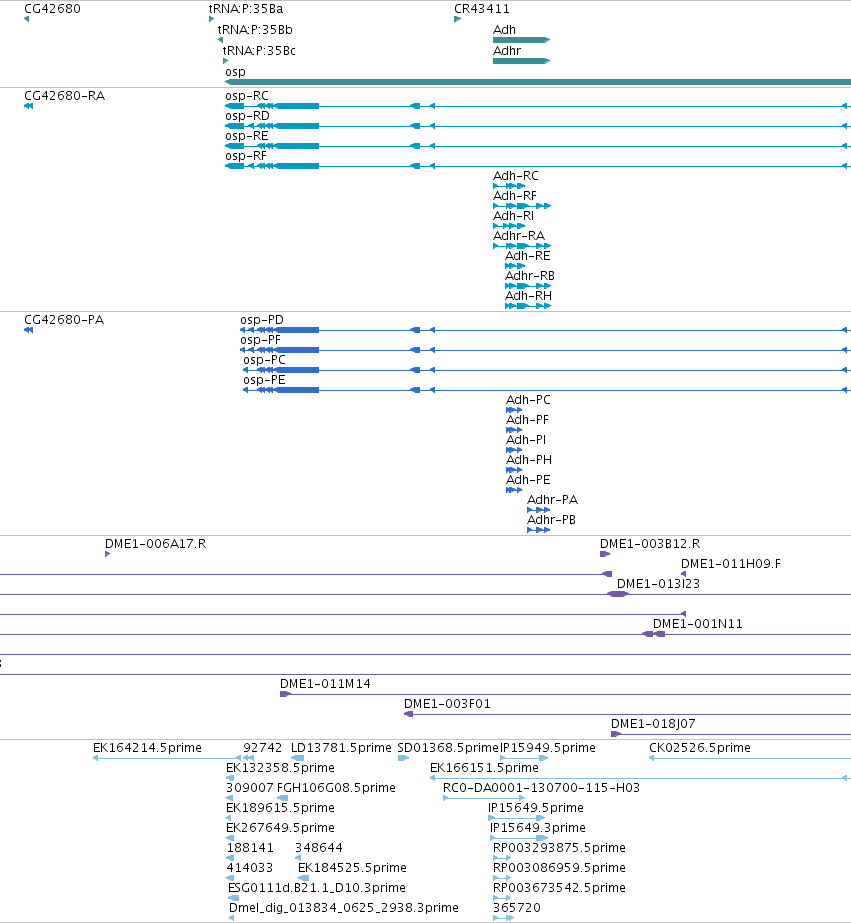851x923 pixels.
Task: Select the 92742 EST label
Action: 262,749
